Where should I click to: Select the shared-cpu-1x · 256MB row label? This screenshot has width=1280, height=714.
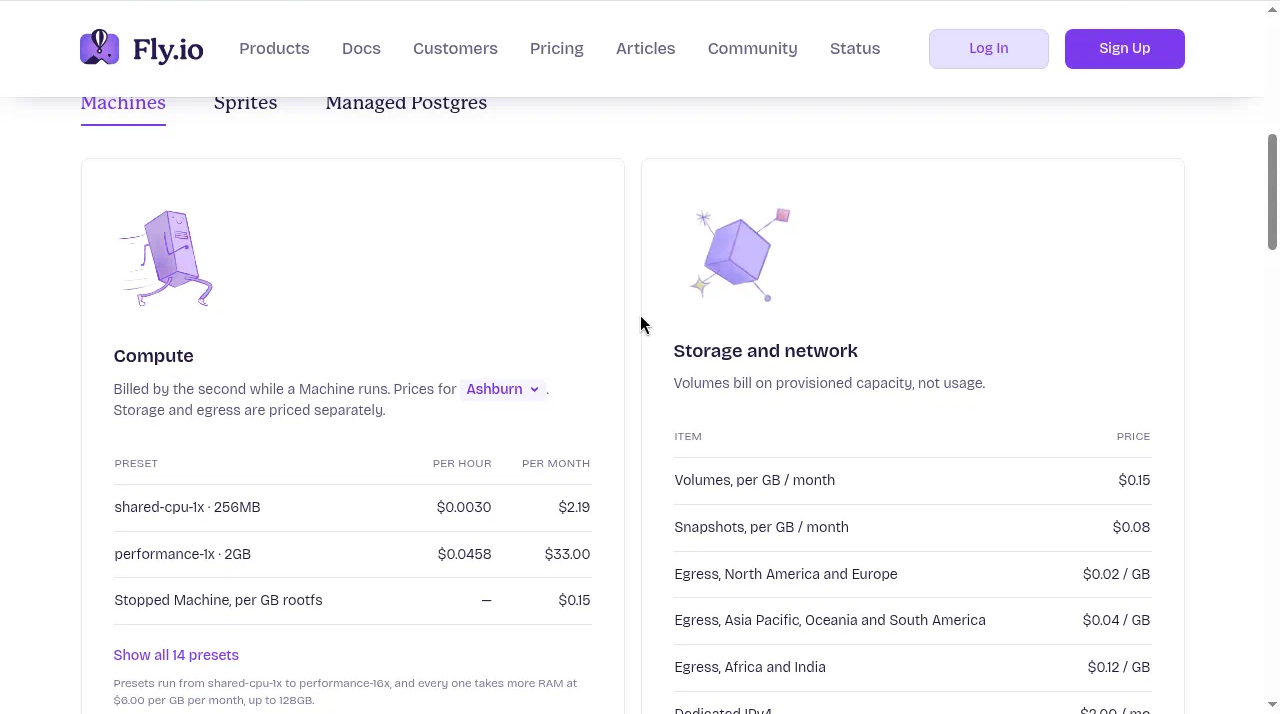(x=187, y=507)
